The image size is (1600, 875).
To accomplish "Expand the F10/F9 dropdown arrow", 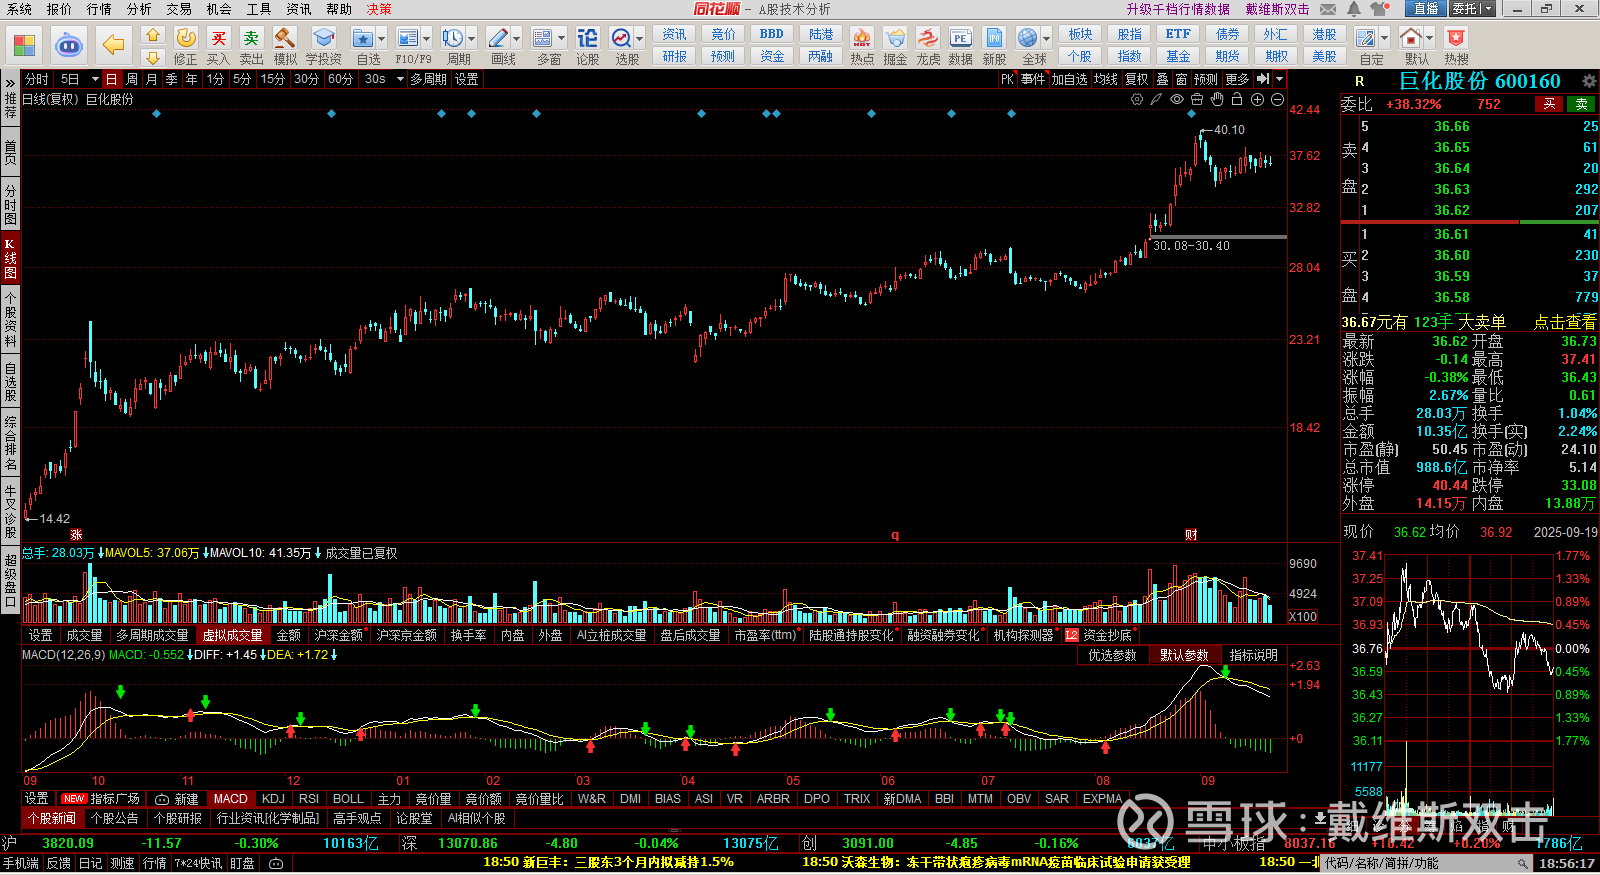I will (427, 39).
